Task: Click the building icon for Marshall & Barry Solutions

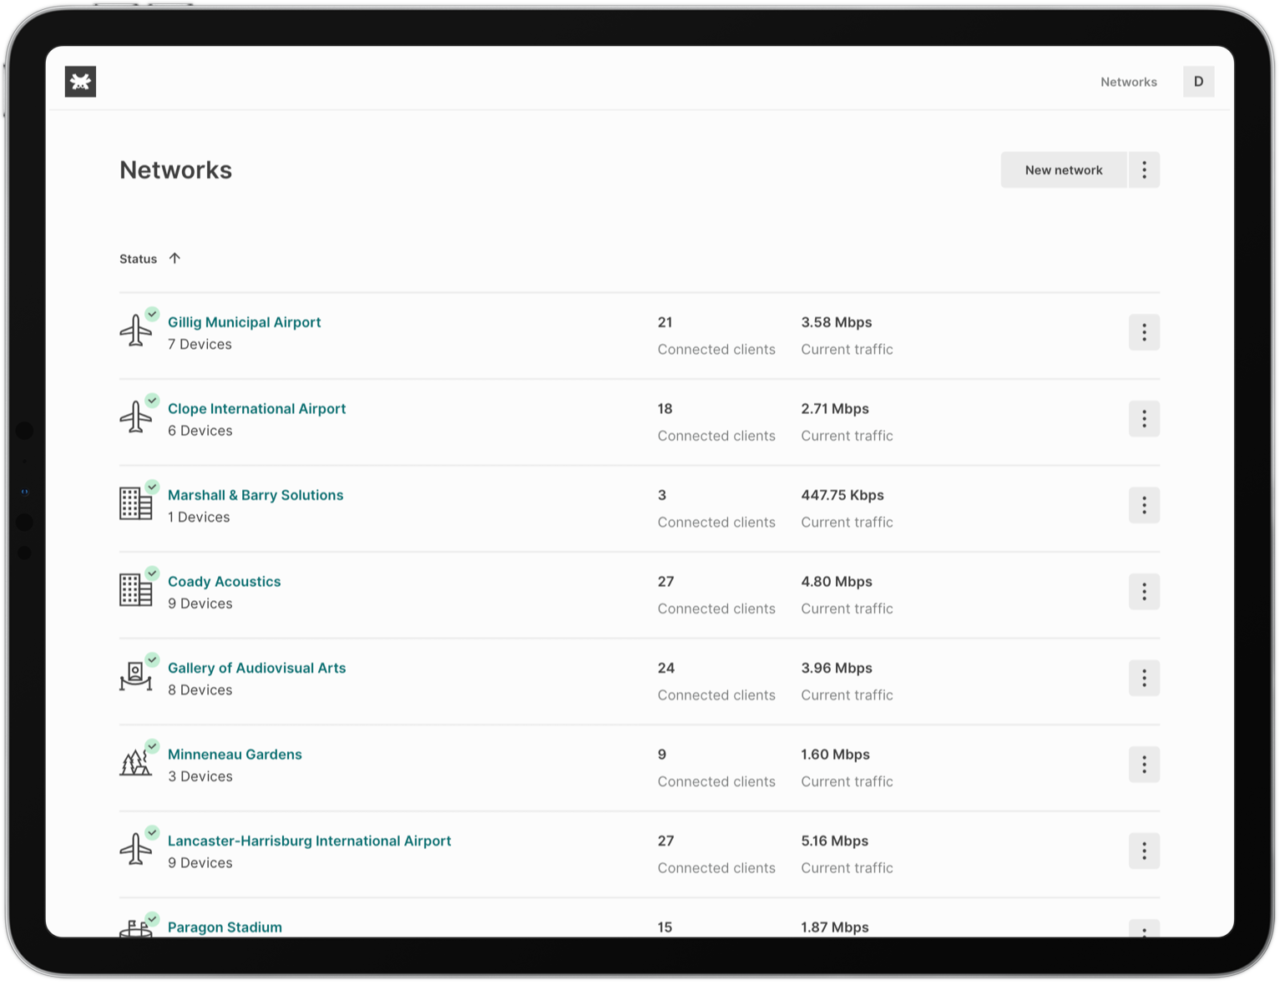Action: 136,504
